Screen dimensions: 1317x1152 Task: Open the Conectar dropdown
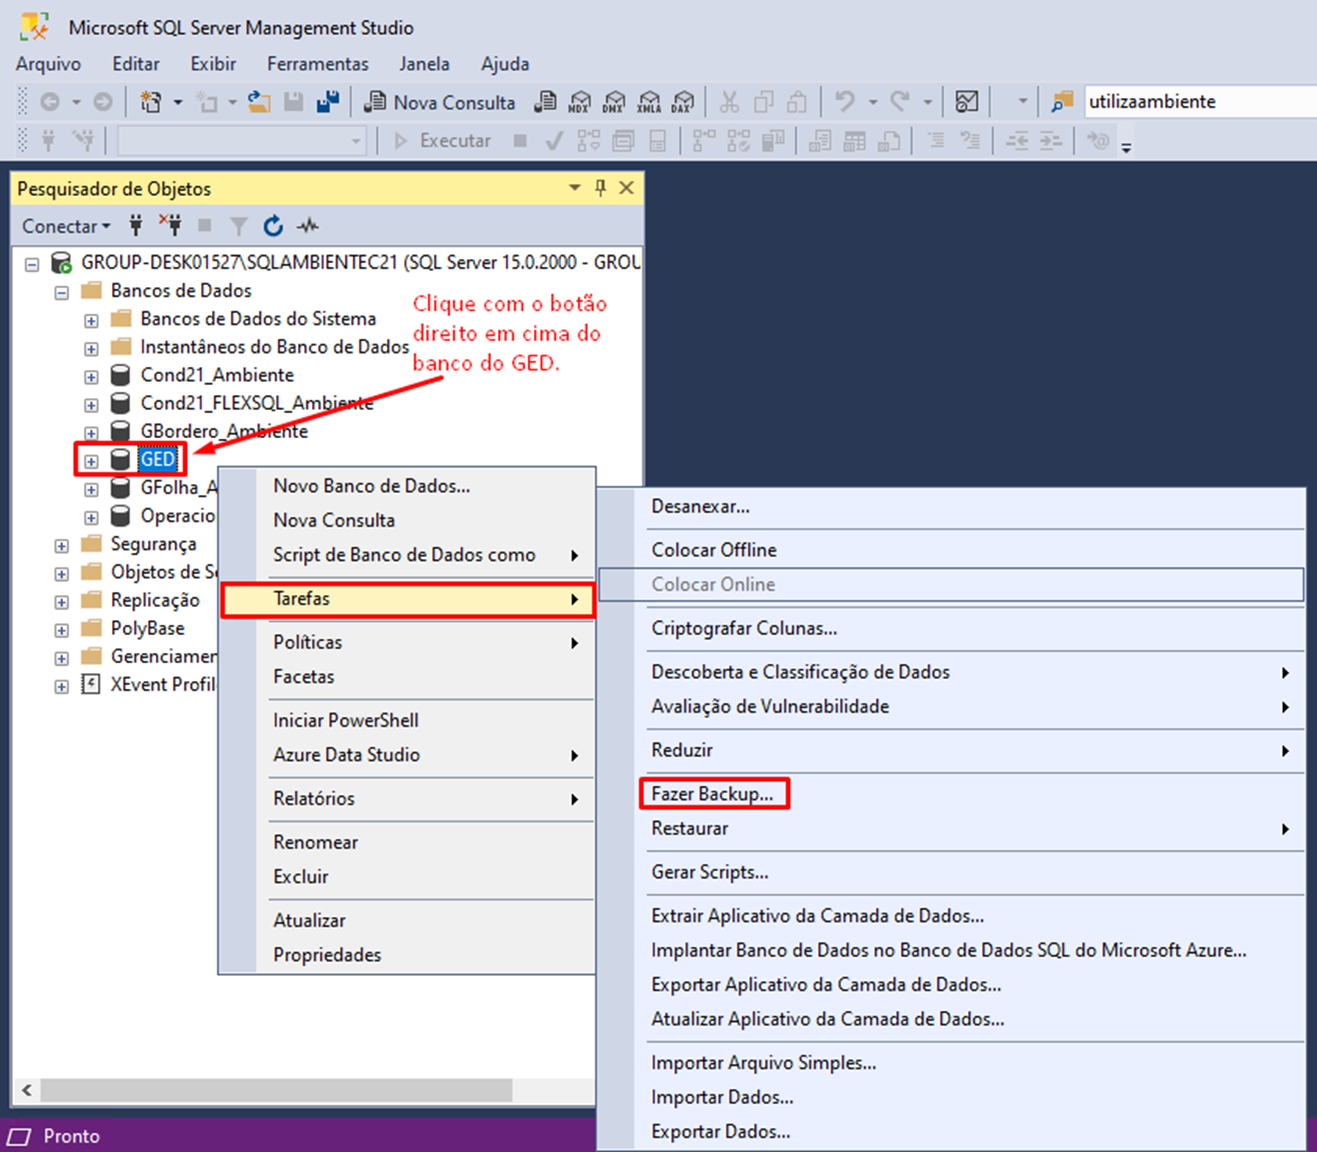[66, 226]
